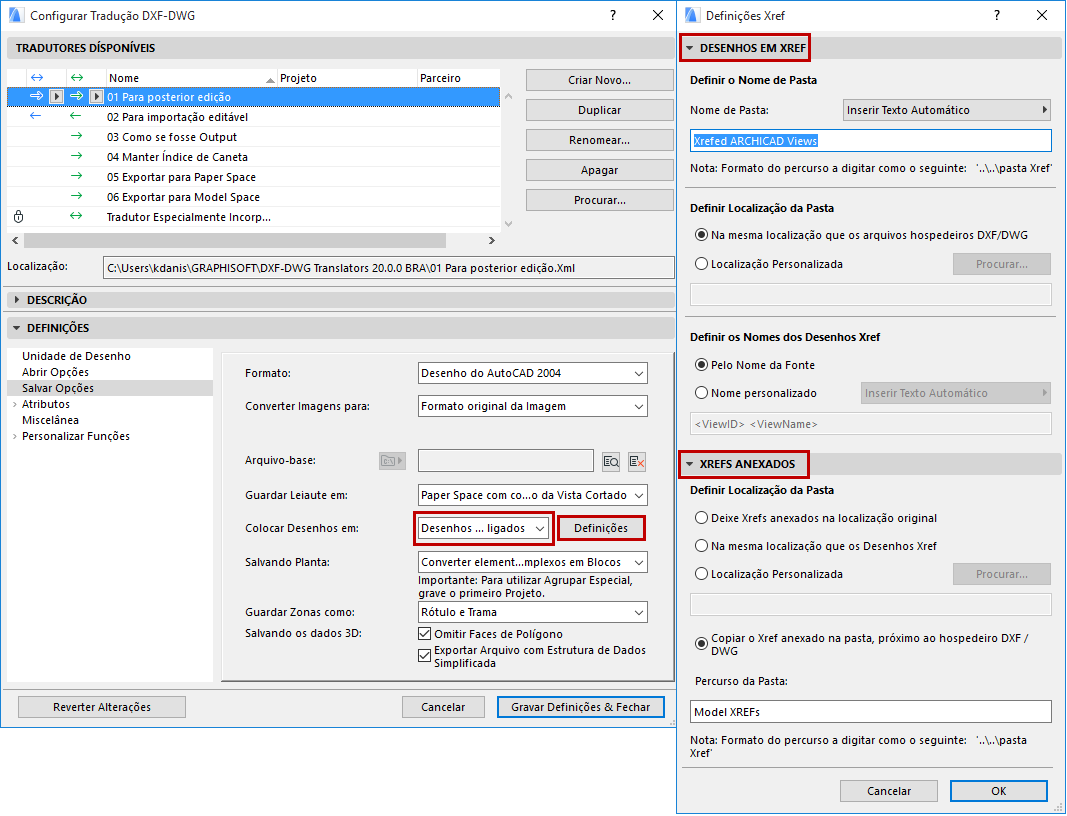Click the Arquivo-base clear file icon
1067x816 pixels.
click(636, 461)
